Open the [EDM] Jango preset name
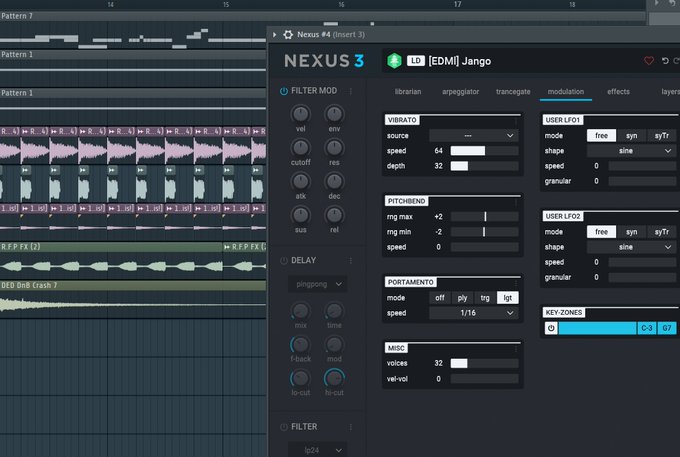Viewport: 680px width, 457px height. tap(460, 61)
